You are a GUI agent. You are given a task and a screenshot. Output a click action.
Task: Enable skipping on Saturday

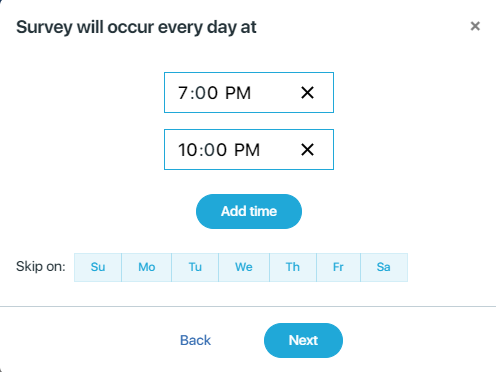point(384,267)
